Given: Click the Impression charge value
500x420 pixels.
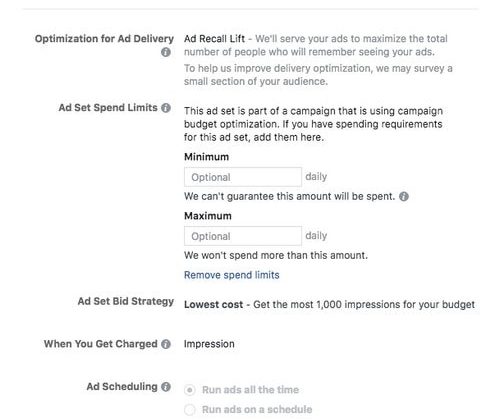Looking at the screenshot, I should (209, 344).
